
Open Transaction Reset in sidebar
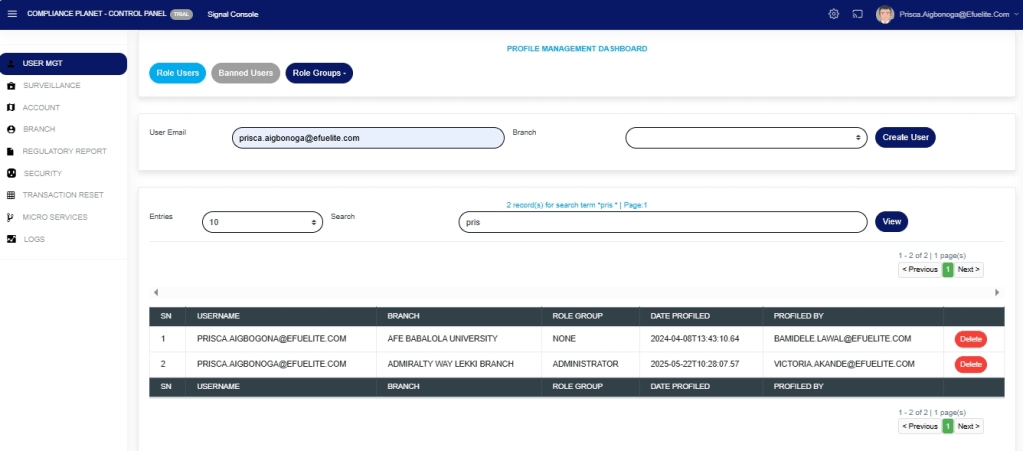click(x=63, y=195)
